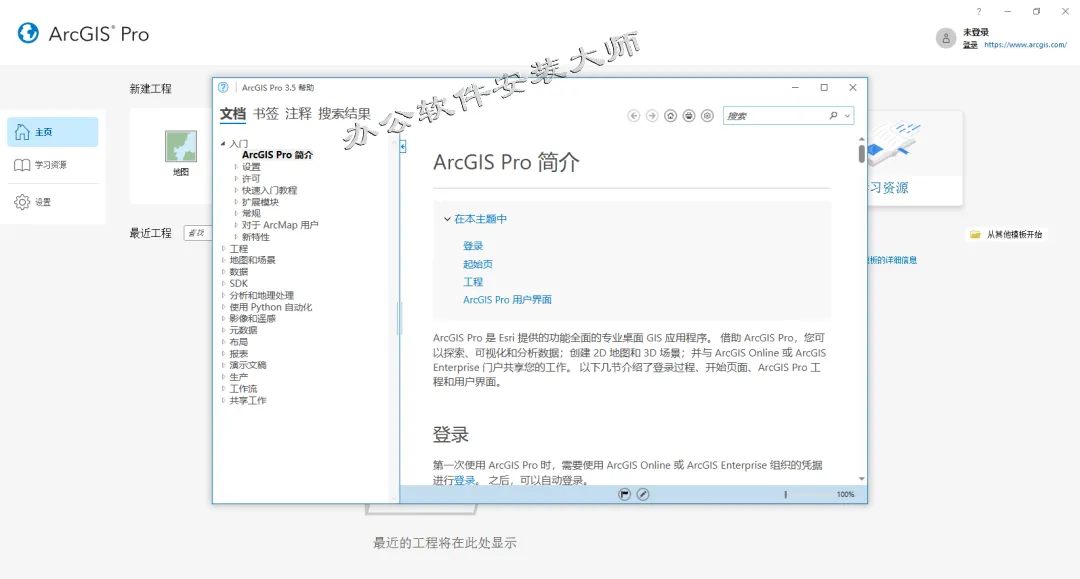
Task: Open https://www.arcgis.com/ portal link
Action: 1025,45
